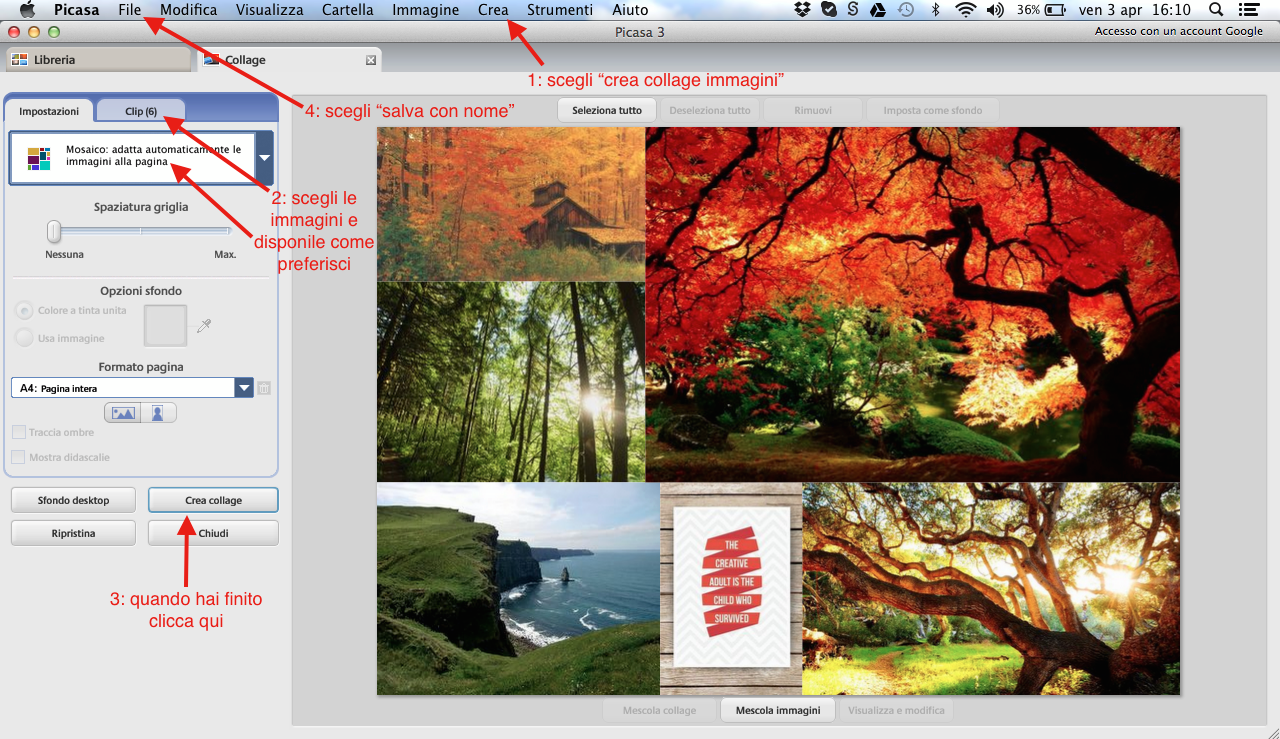Select the 'Colore a tinta unita' radio button
Screen dimensions: 1280x739
(24, 311)
